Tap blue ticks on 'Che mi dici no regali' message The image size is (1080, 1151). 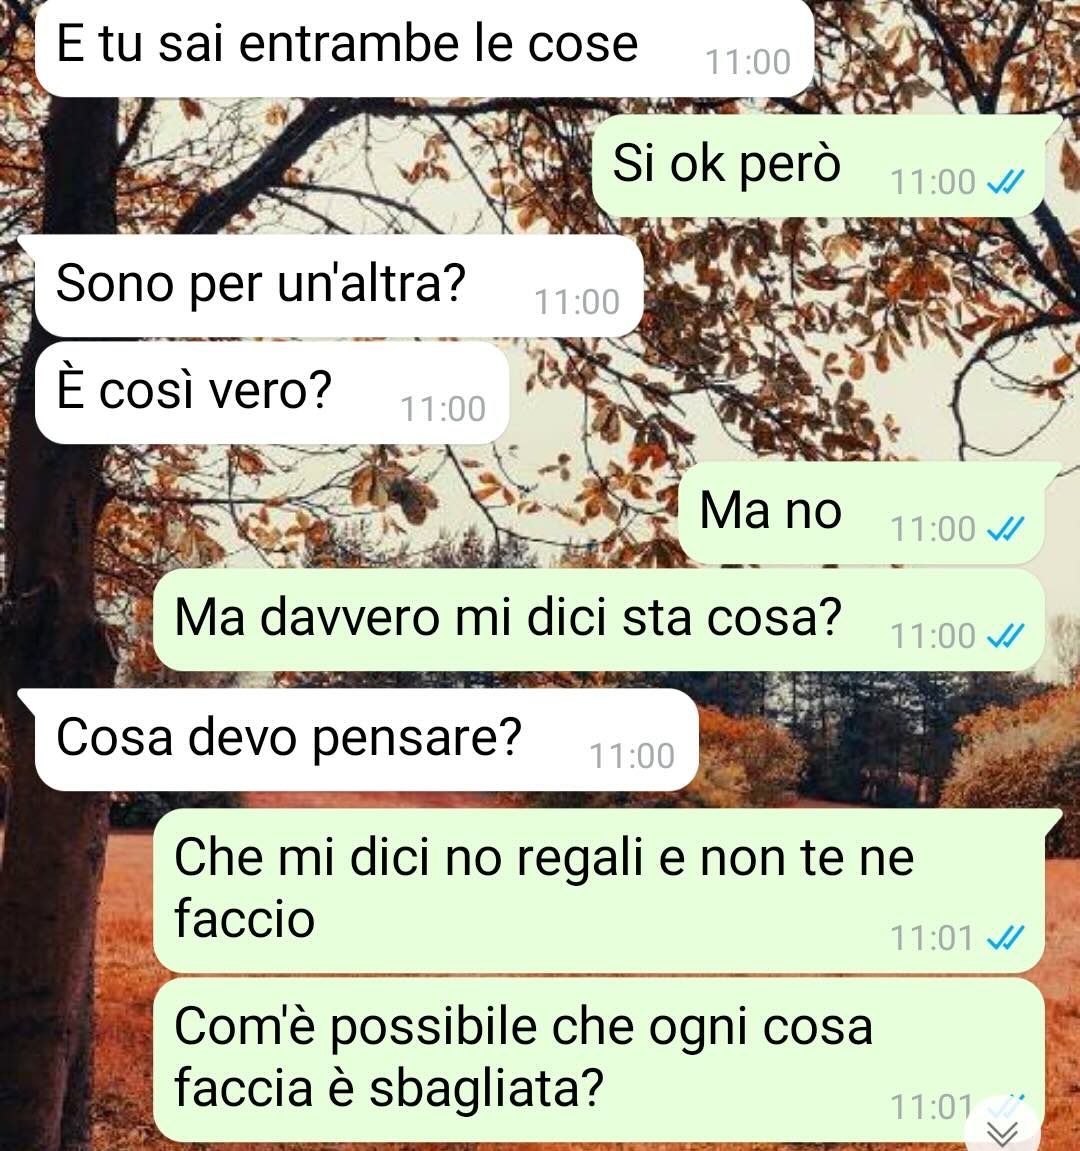tap(1005, 937)
